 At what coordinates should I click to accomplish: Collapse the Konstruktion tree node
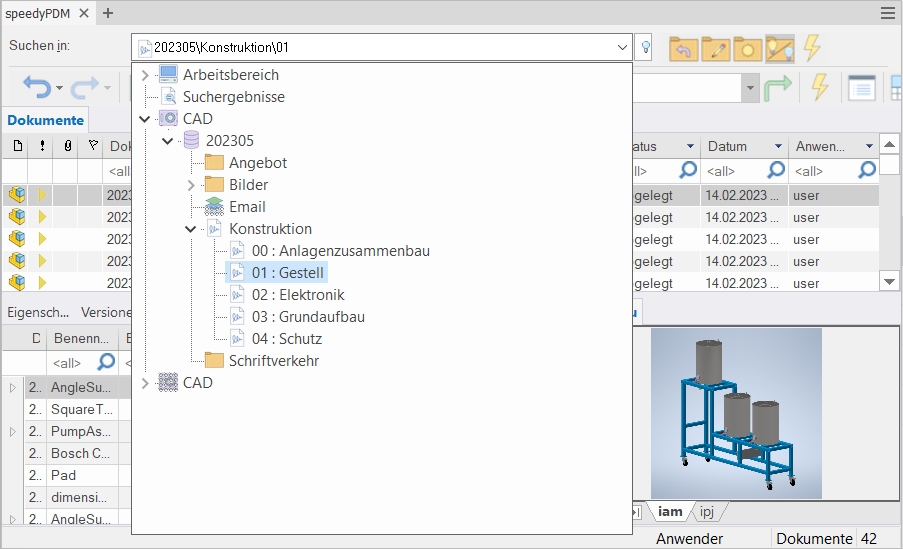[191, 229]
